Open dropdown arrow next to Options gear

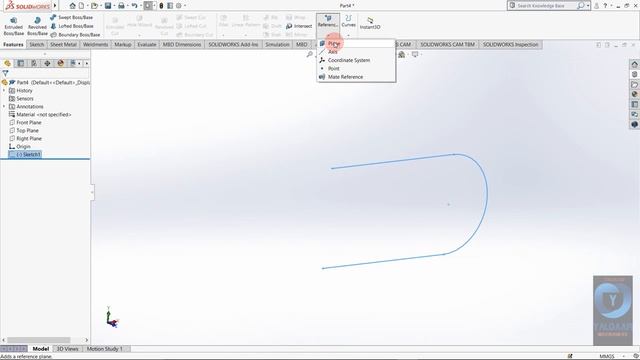tap(185, 6)
